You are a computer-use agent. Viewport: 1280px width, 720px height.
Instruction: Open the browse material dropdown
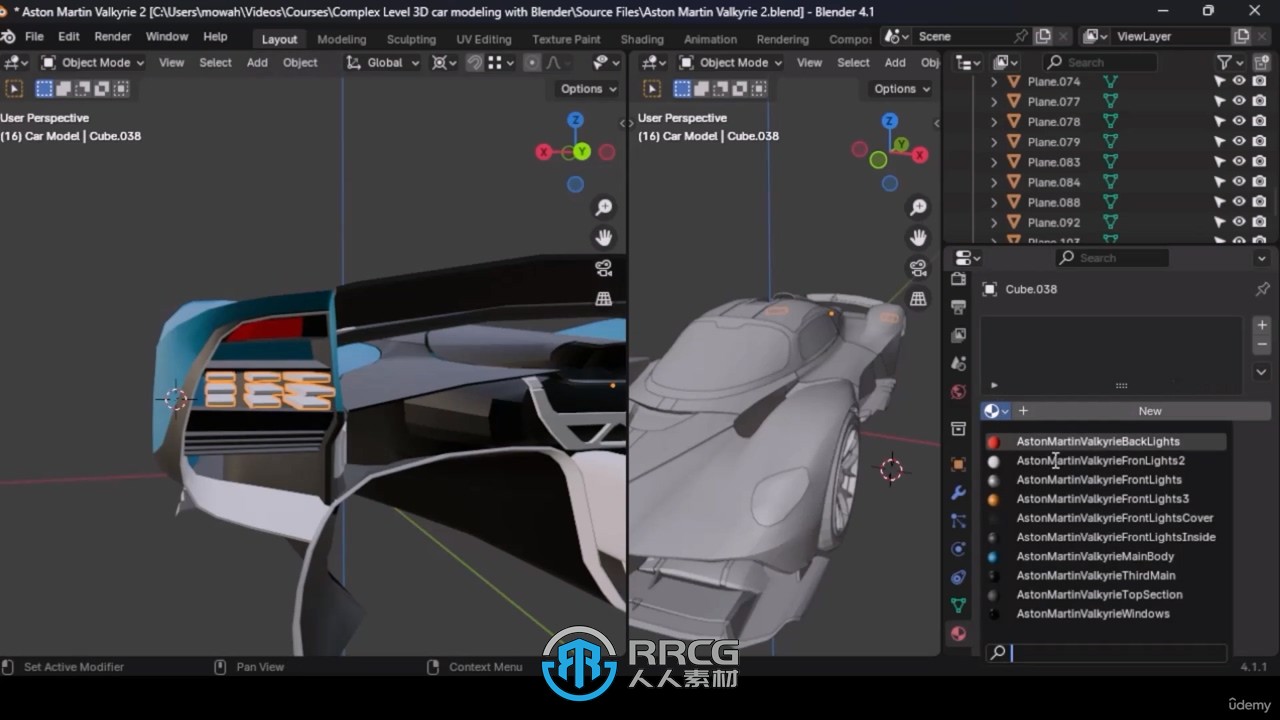[x=996, y=411]
